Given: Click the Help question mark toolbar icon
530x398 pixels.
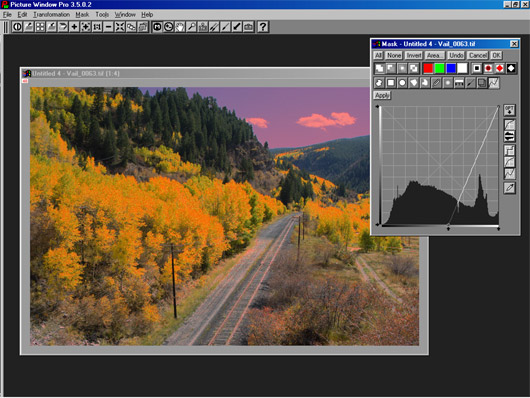Looking at the screenshot, I should coord(263,27).
